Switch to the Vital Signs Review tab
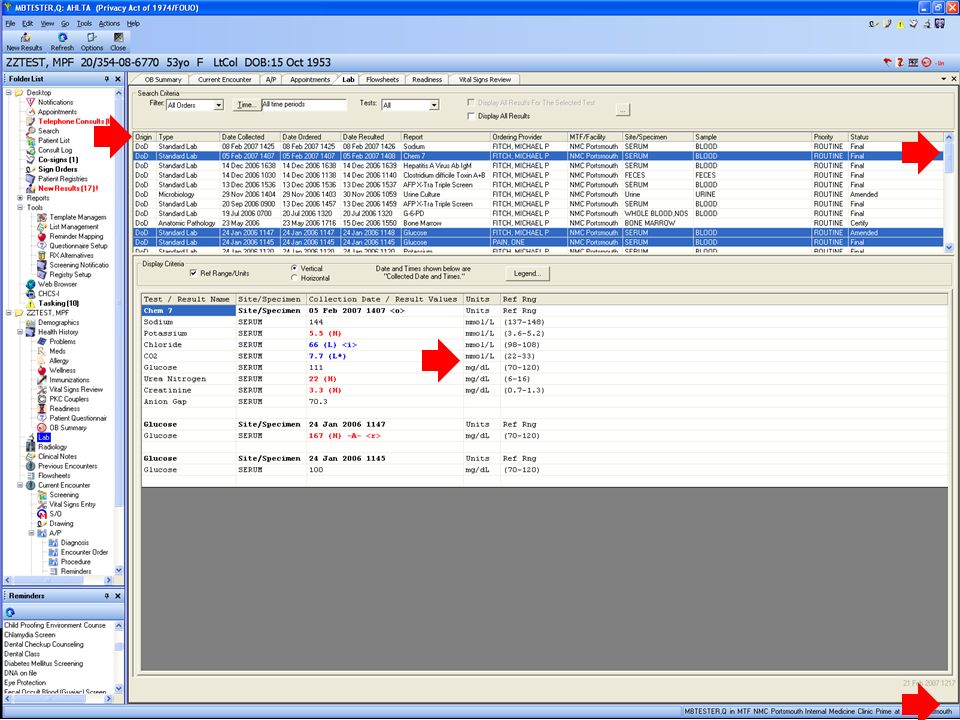Screen dimensions: 960x720 click(485, 80)
